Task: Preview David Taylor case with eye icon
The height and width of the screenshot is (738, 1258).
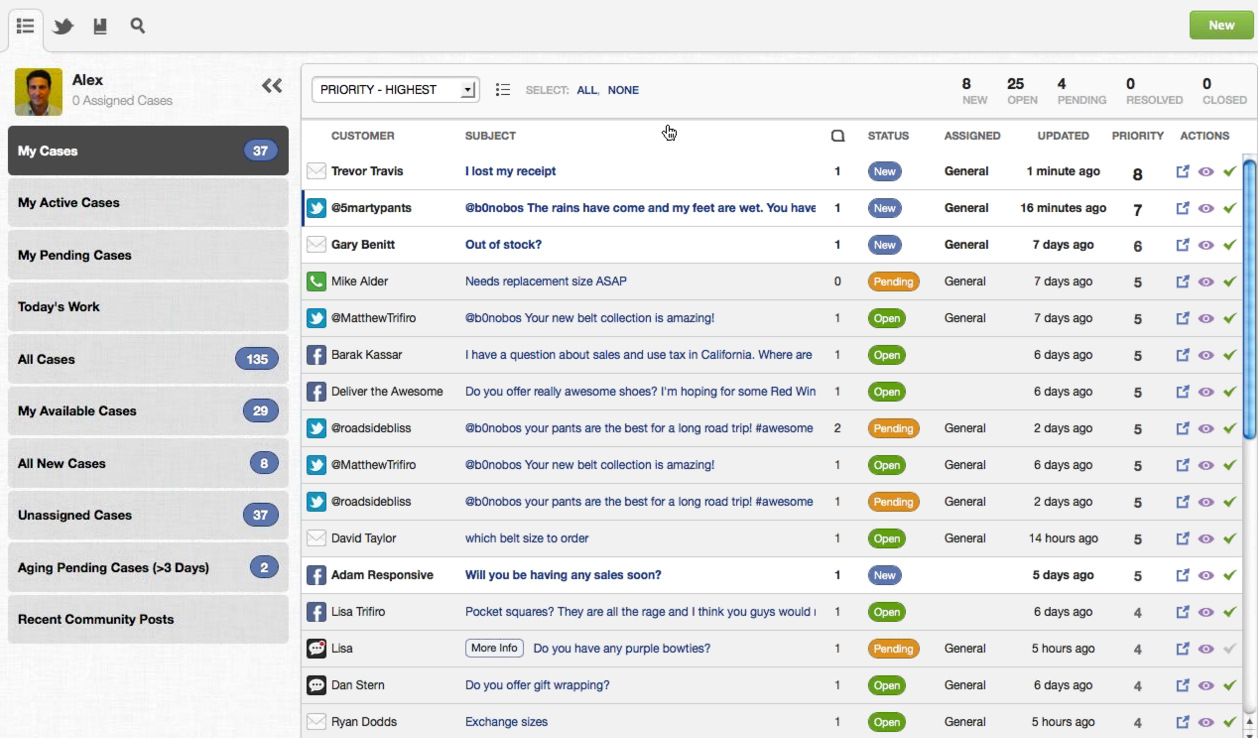Action: pyautogui.click(x=1206, y=539)
